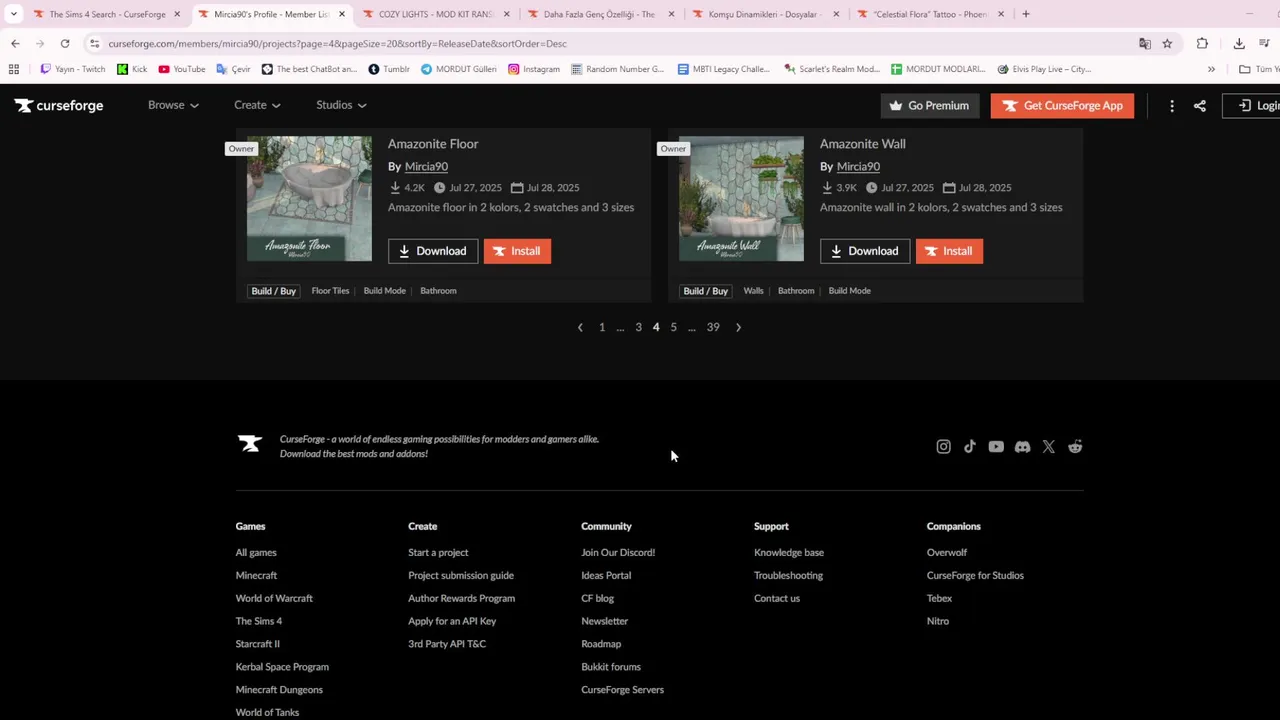Open Amazonite Floor thumbnail image
This screenshot has height=720, width=1280.
coord(309,198)
